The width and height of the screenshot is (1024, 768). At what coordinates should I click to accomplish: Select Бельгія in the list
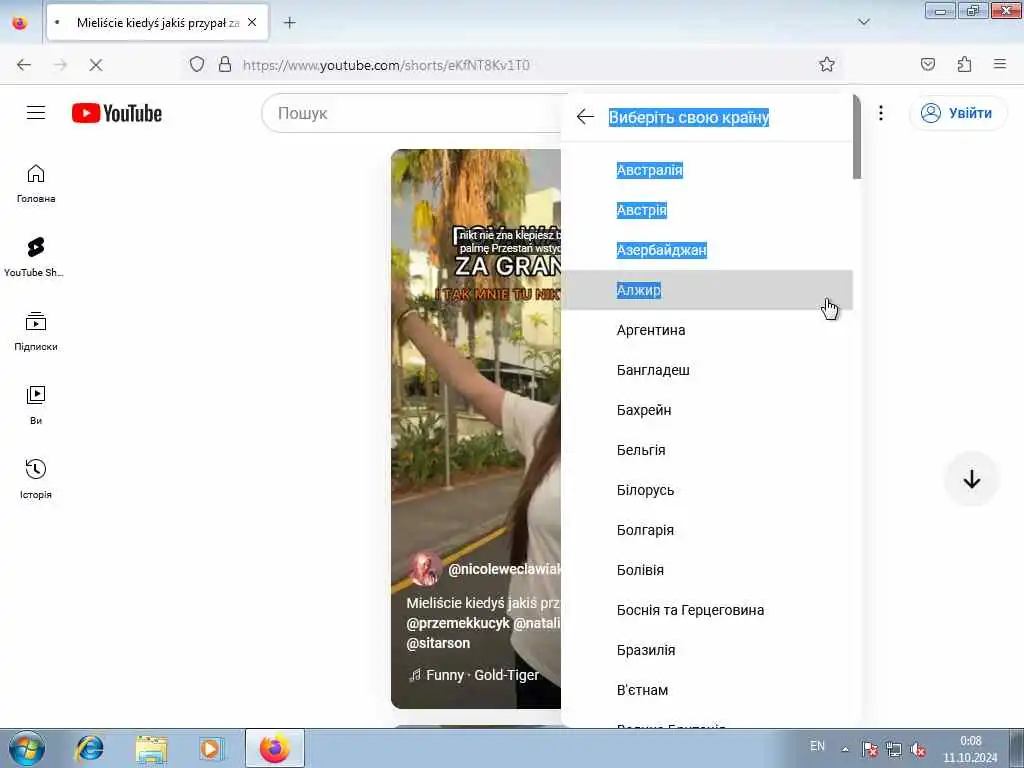(x=707, y=449)
